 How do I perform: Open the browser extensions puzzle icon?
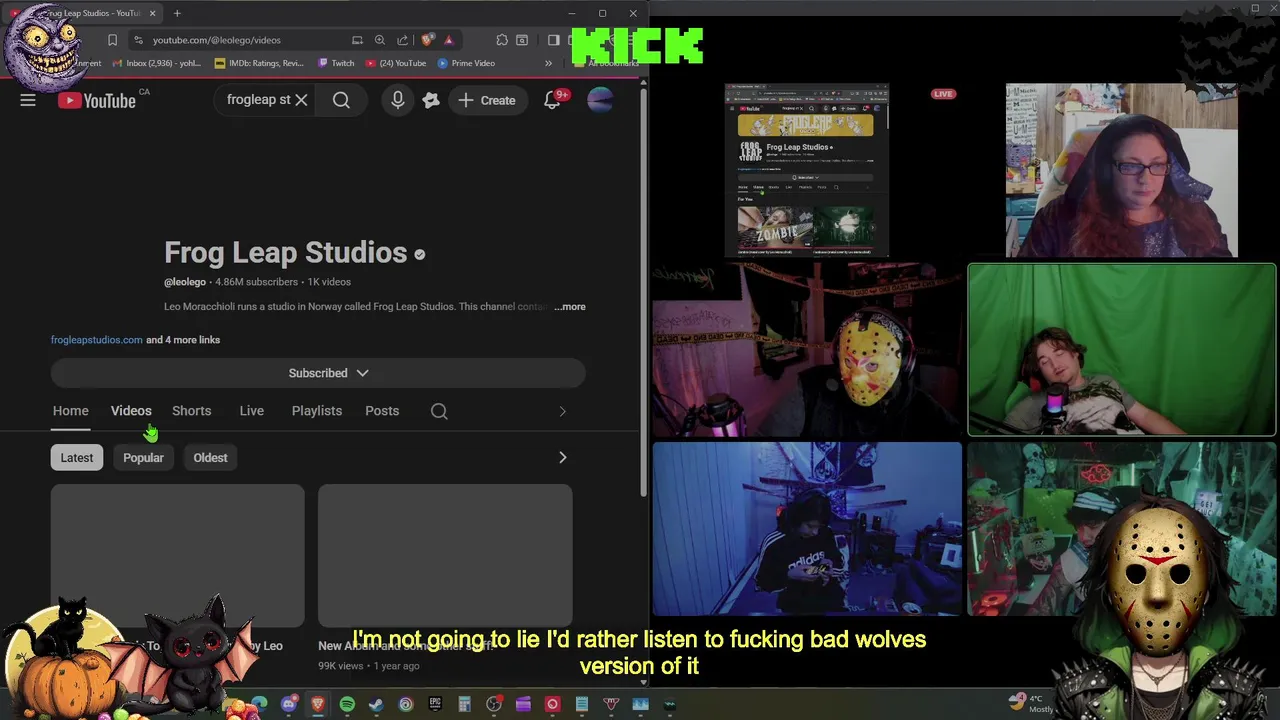coord(501,40)
